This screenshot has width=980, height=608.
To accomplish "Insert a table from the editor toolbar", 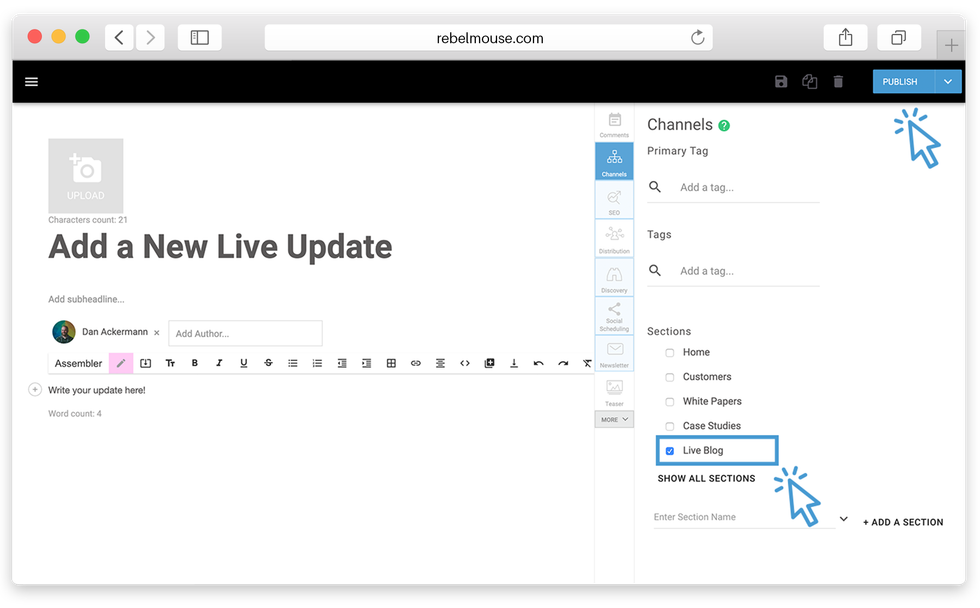I will click(391, 363).
